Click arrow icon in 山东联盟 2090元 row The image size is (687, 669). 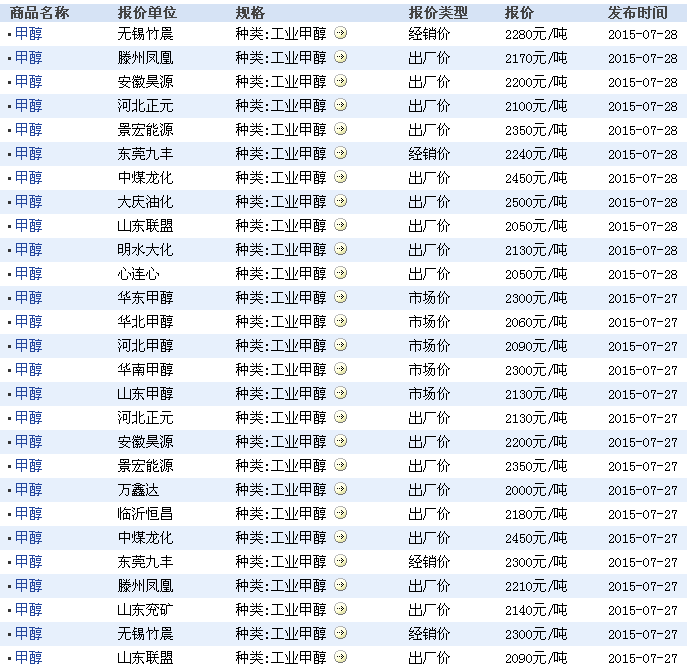coord(340,657)
